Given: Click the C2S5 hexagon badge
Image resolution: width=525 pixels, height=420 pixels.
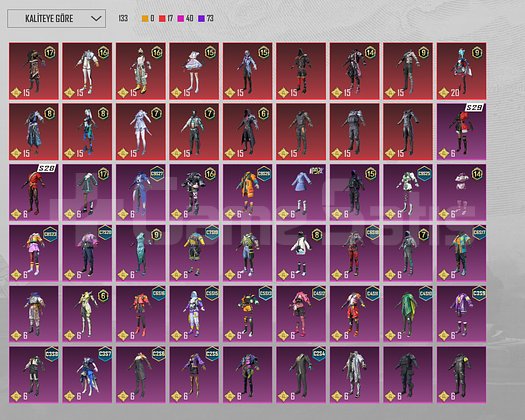Looking at the screenshot, I should [212, 354].
